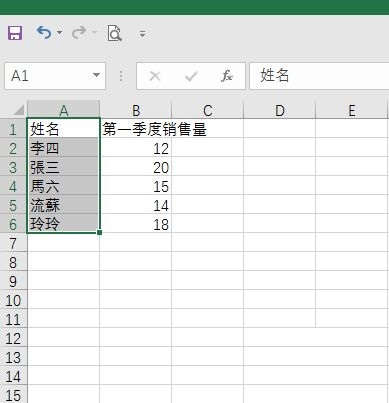Select column A header
Image resolution: width=389 pixels, height=403 pixels.
click(63, 110)
